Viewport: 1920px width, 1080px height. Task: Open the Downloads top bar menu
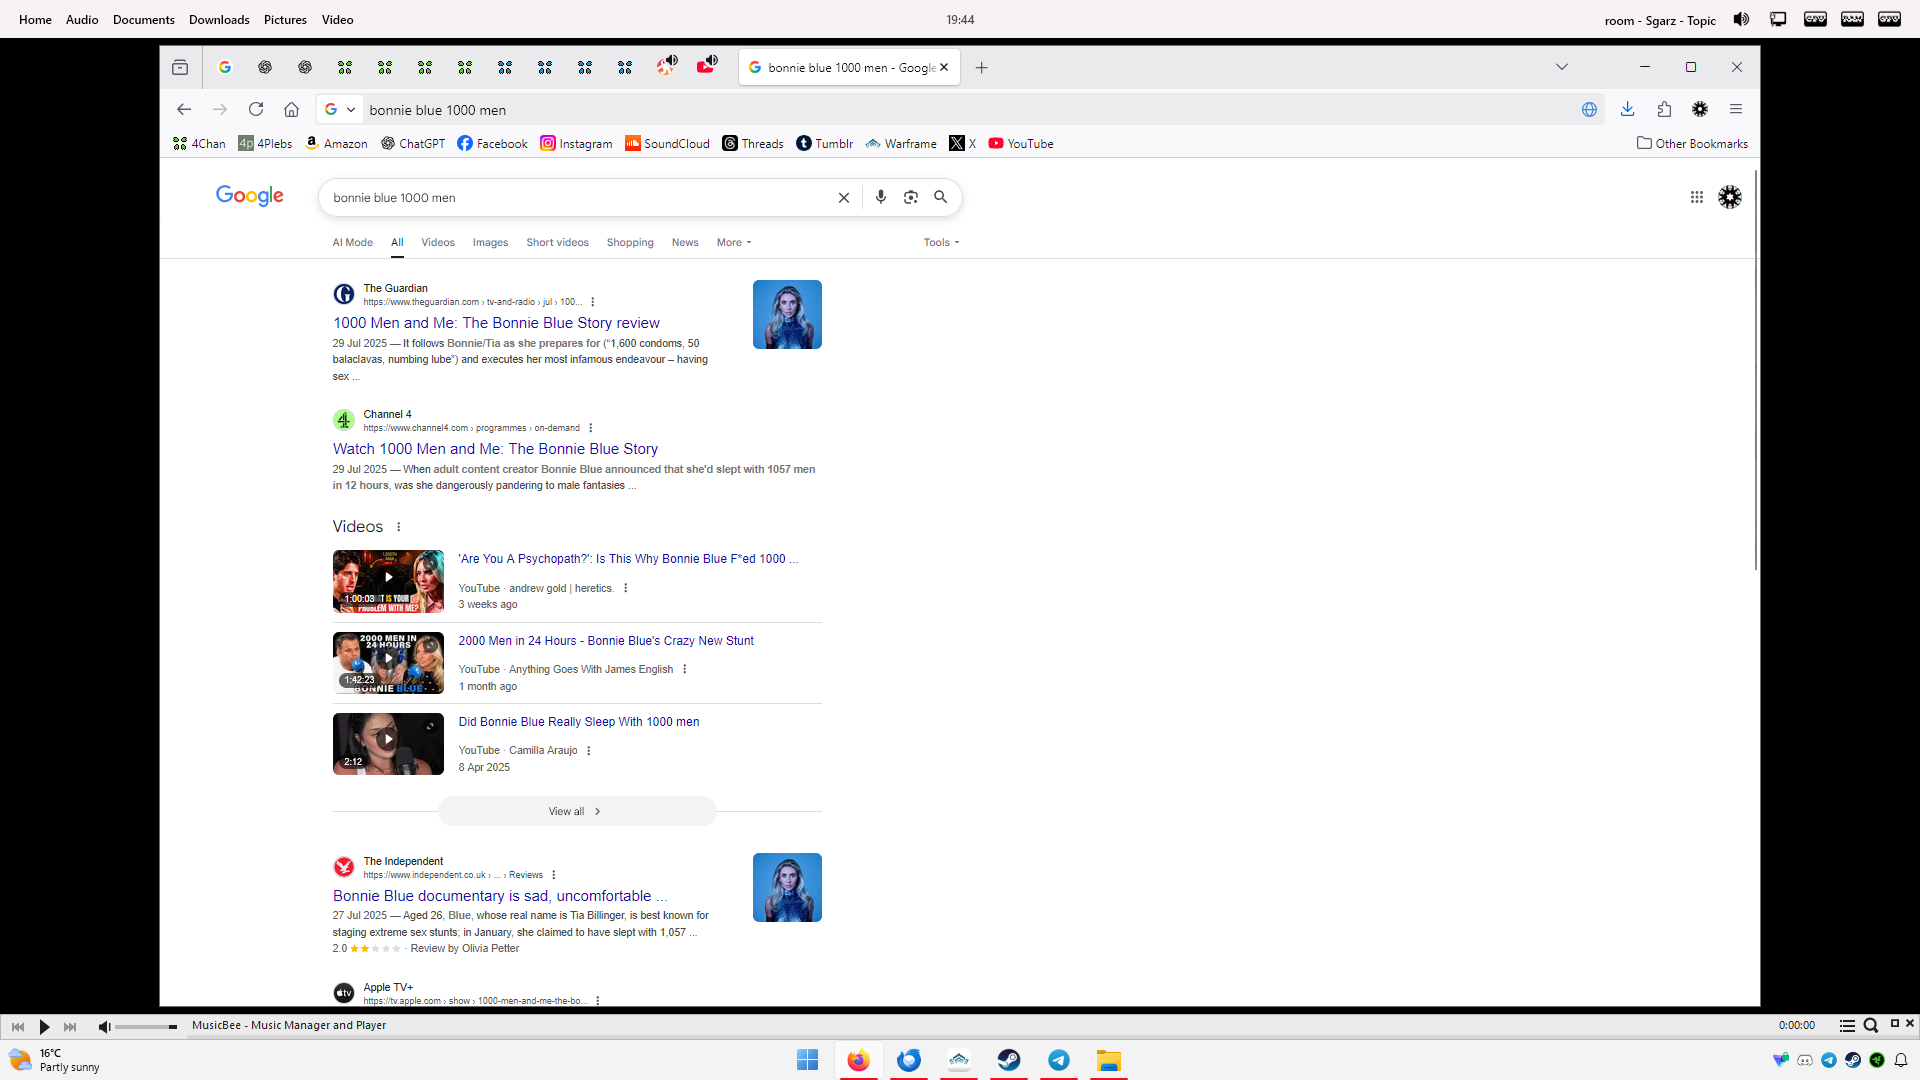[219, 20]
